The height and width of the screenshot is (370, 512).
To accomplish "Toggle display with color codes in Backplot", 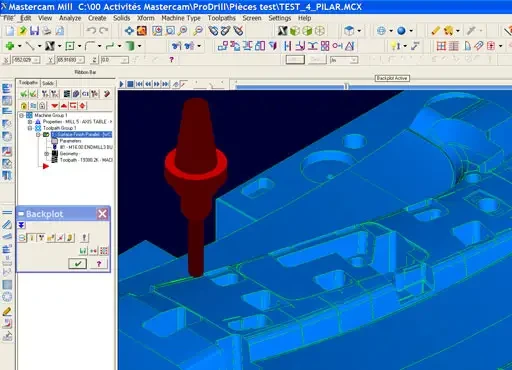I will tap(22, 238).
